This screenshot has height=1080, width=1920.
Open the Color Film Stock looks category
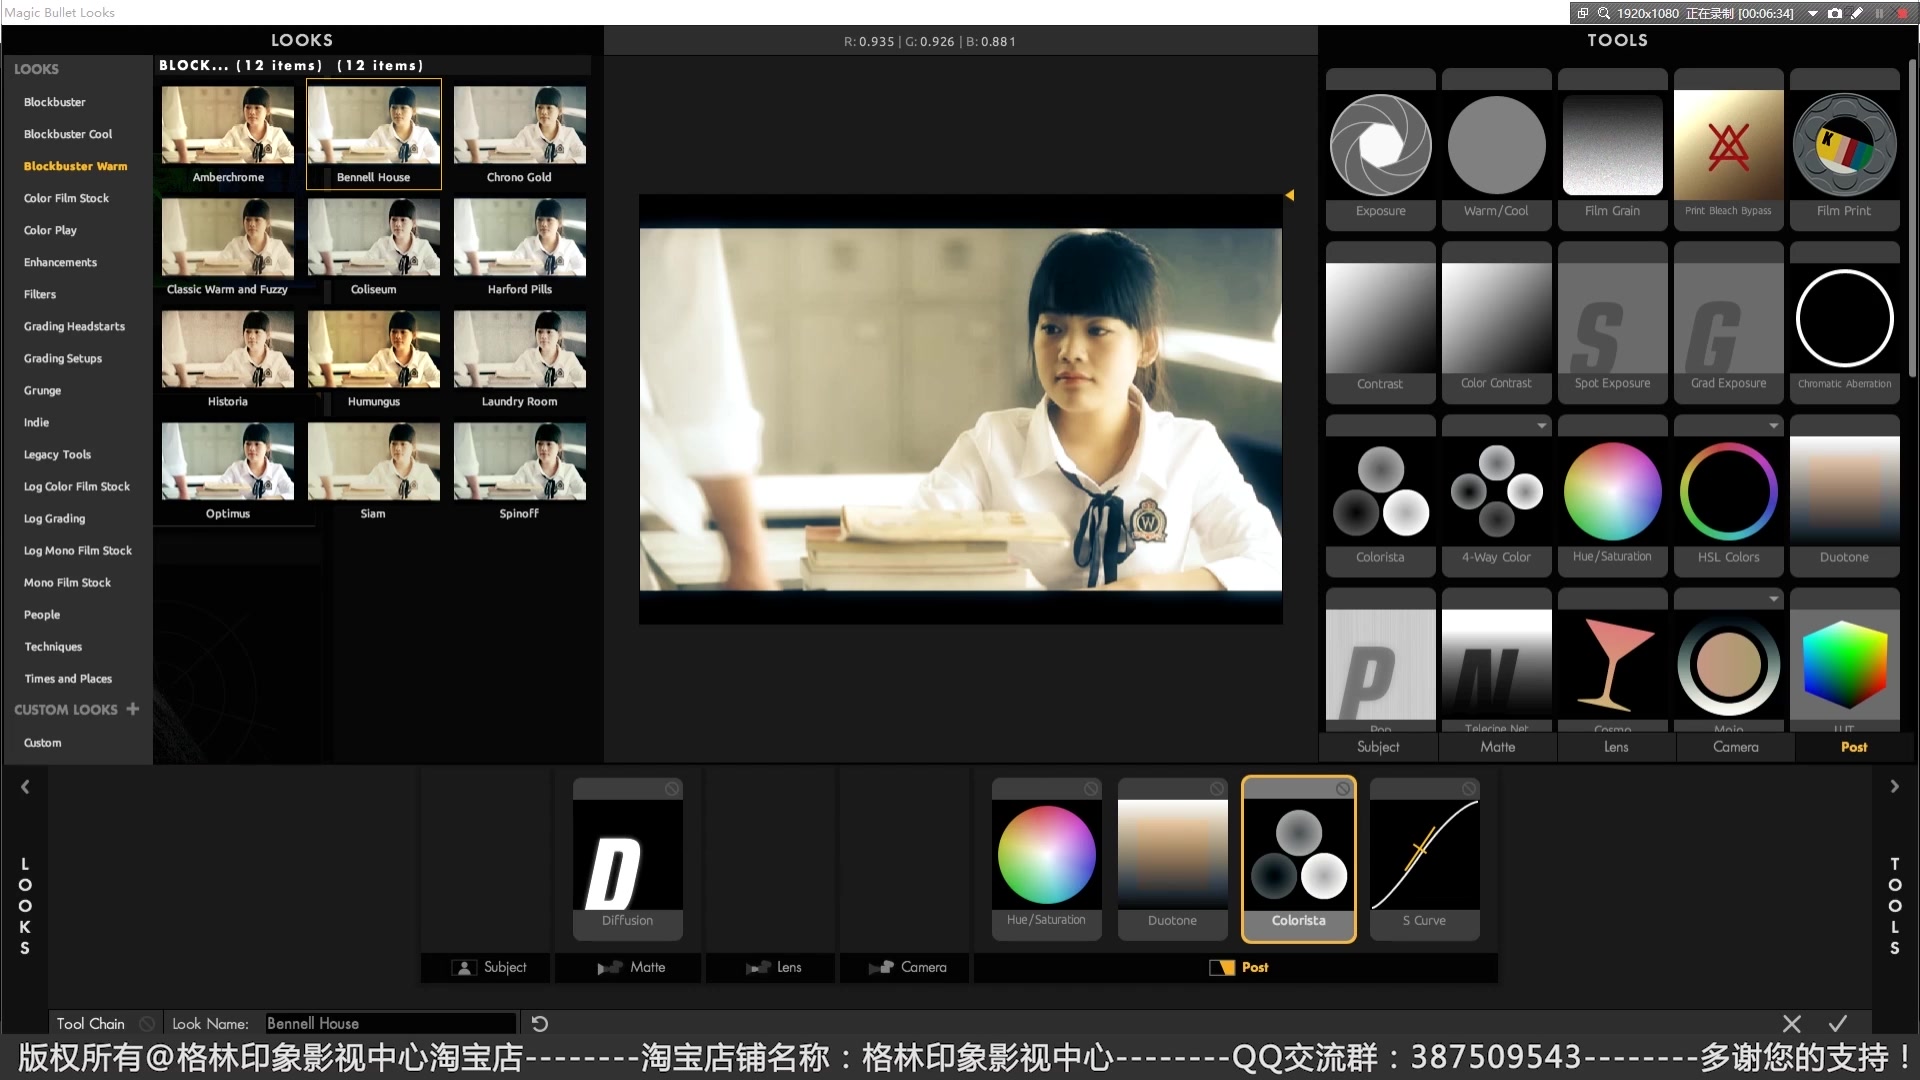(x=67, y=198)
